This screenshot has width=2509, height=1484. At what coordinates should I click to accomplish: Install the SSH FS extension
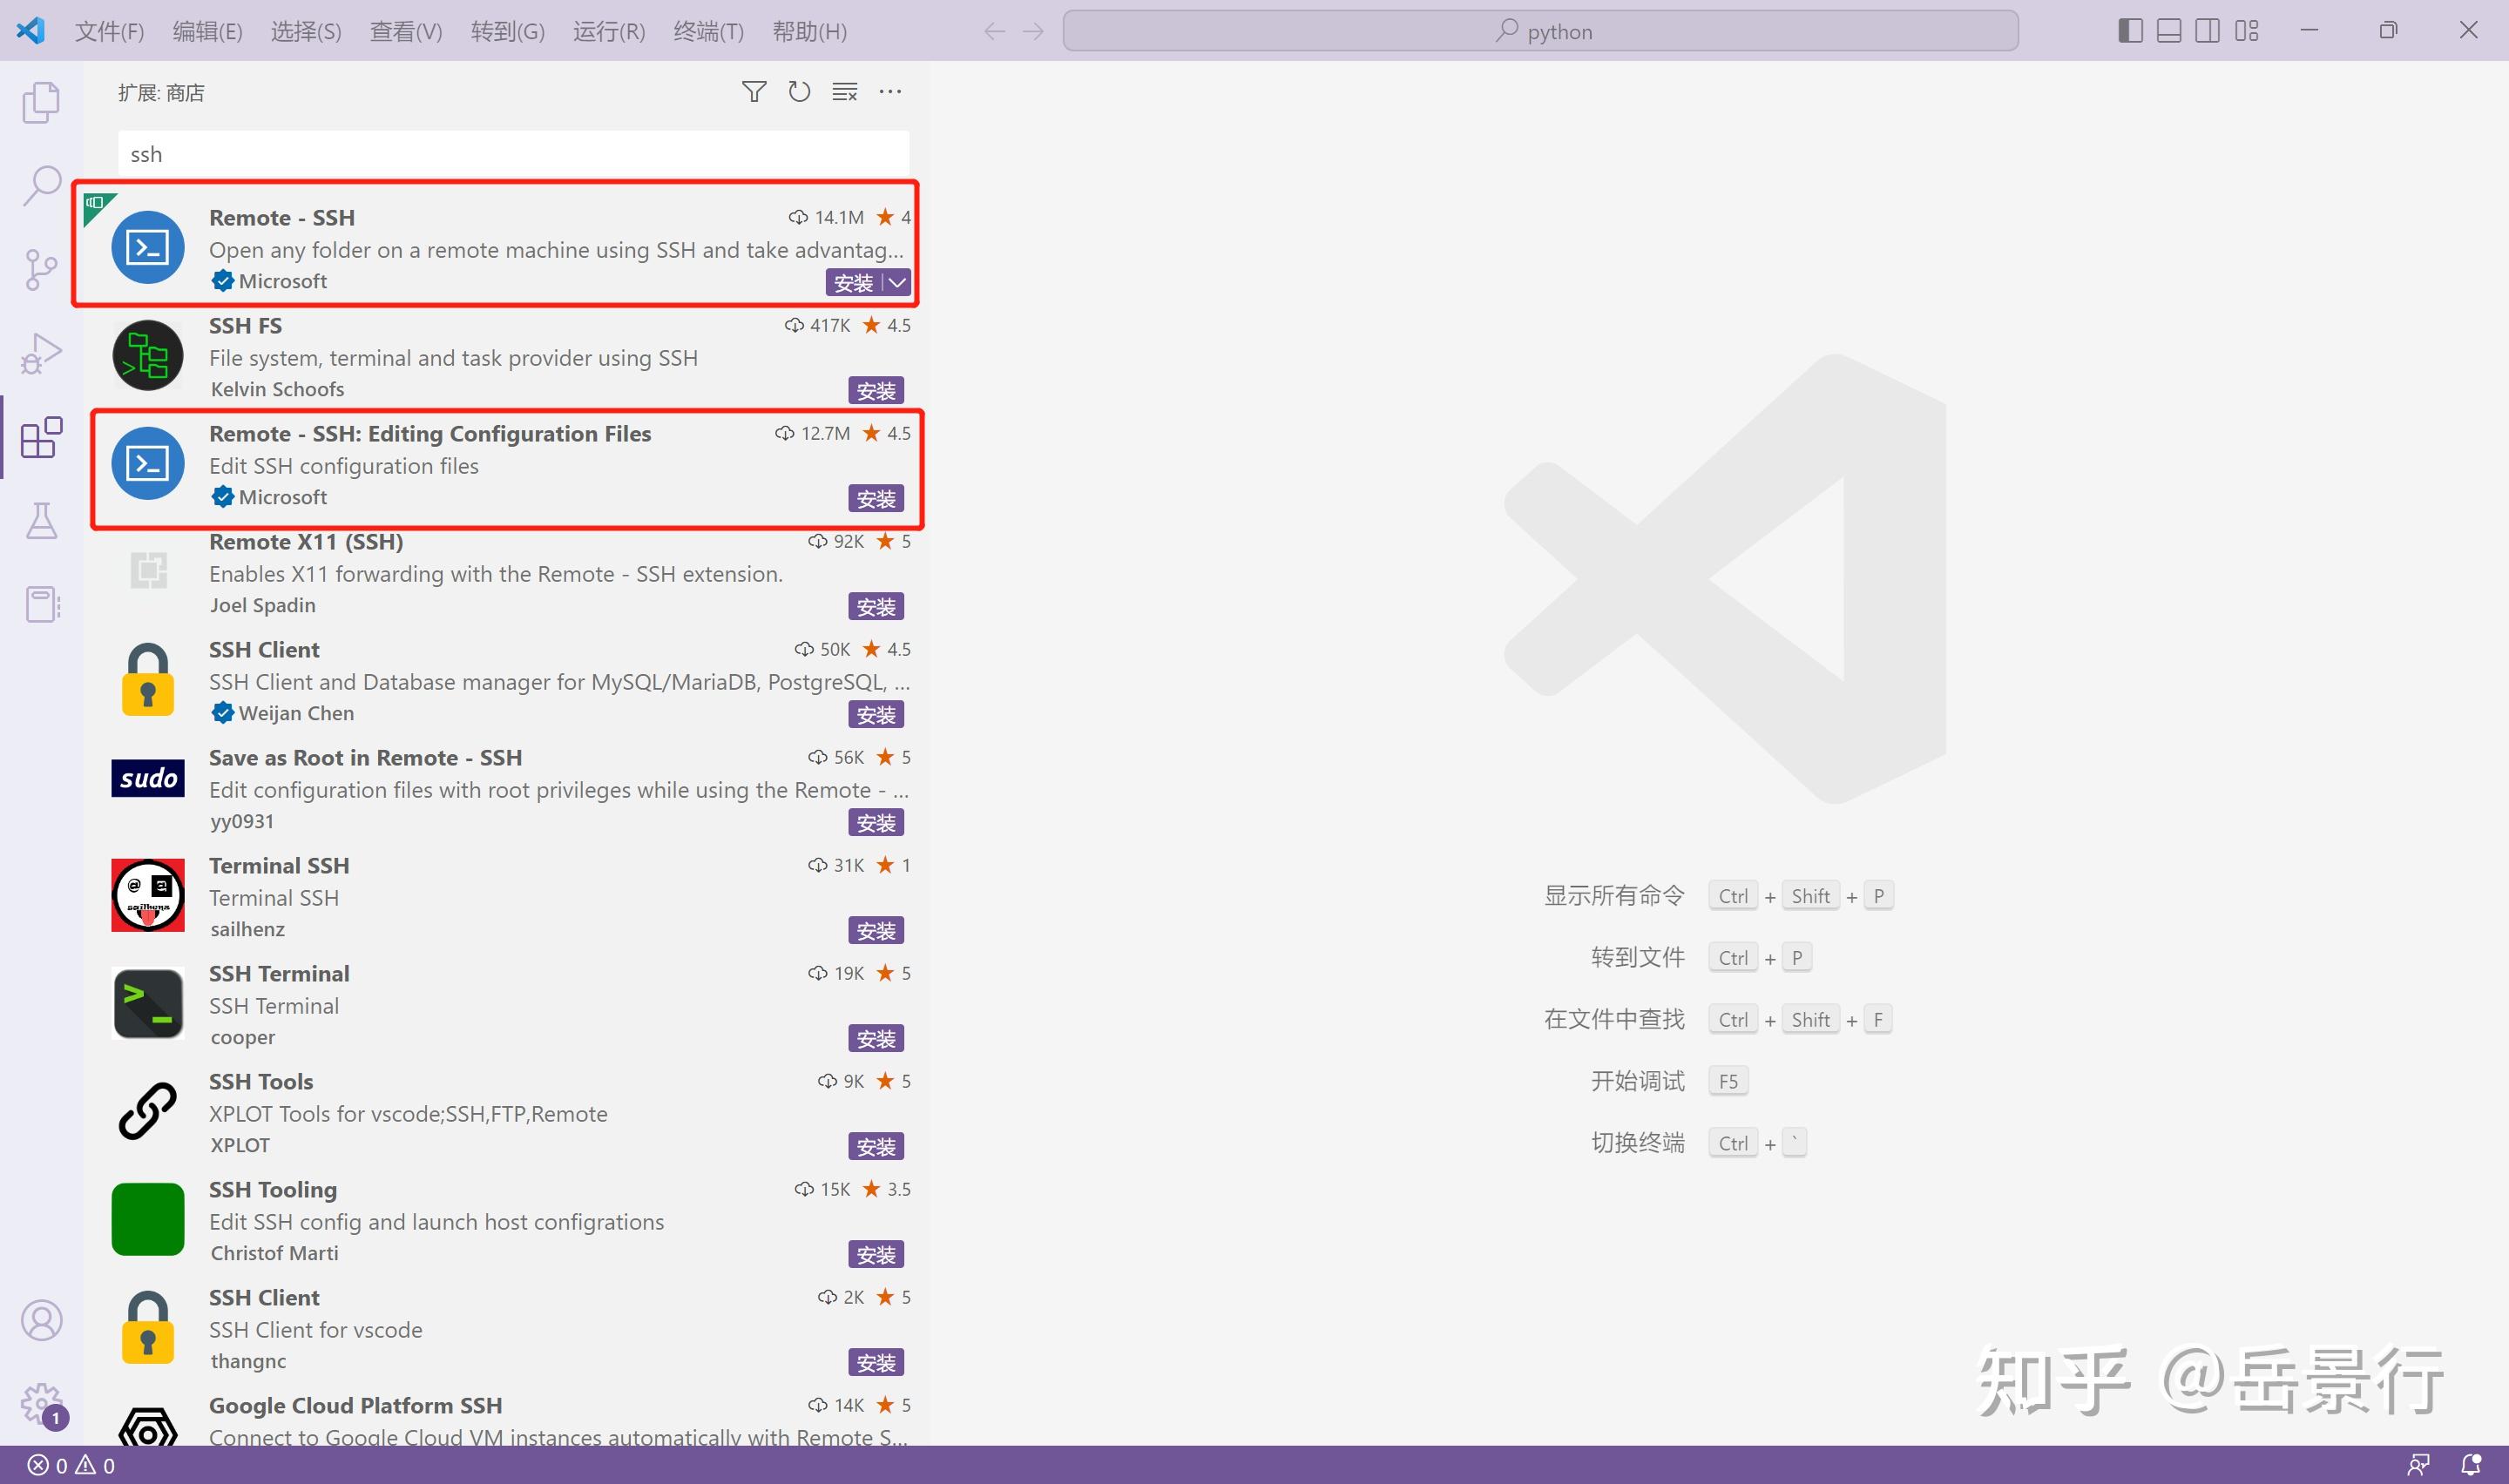[x=876, y=391]
